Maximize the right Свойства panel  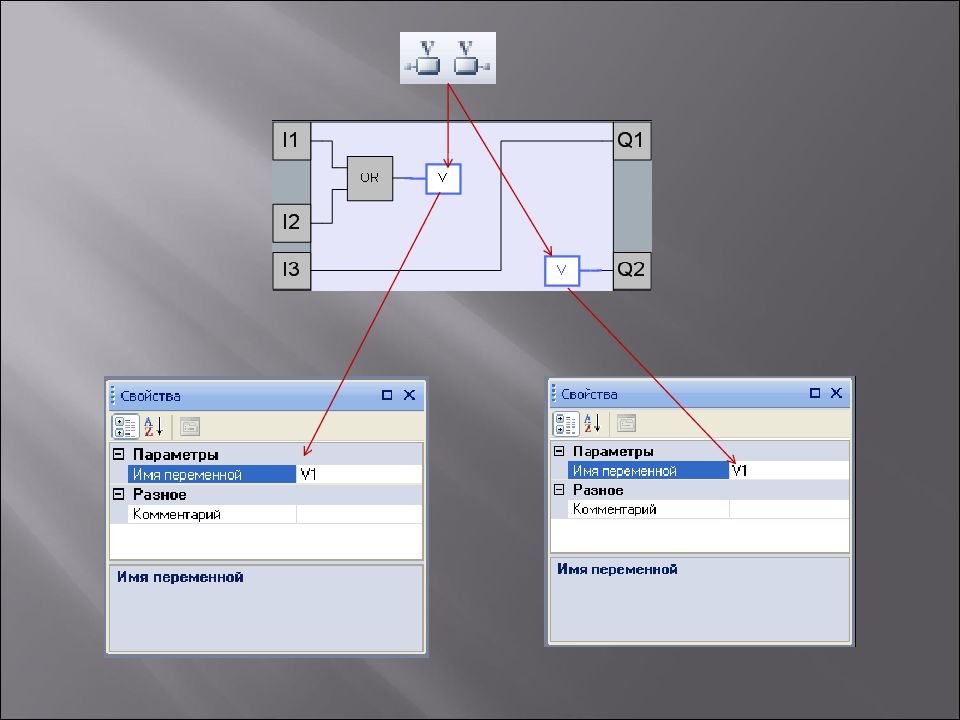[x=815, y=392]
